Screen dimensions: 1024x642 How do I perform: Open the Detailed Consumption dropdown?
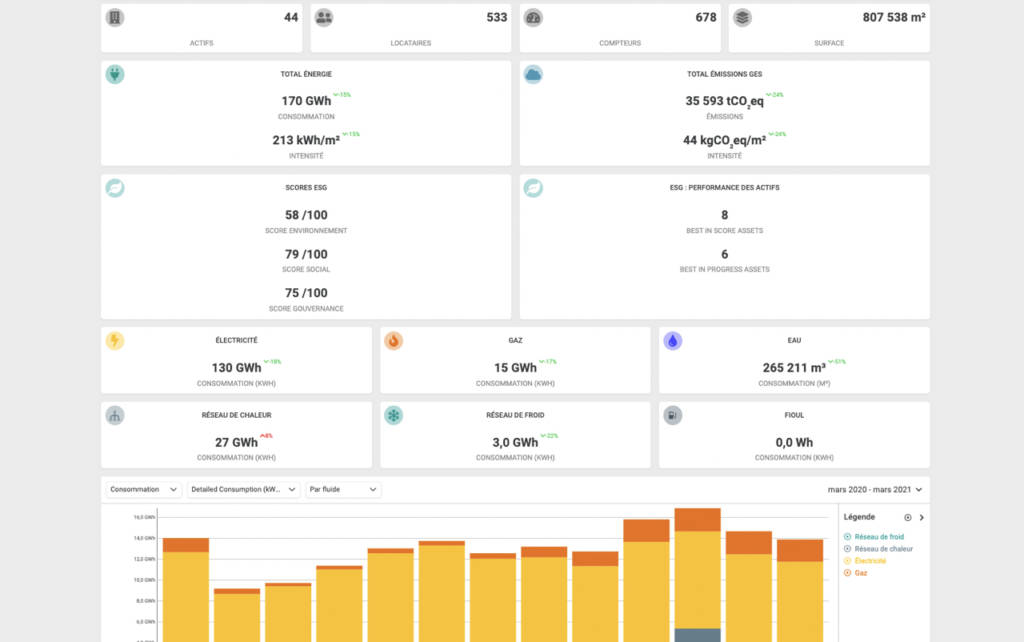tap(243, 490)
